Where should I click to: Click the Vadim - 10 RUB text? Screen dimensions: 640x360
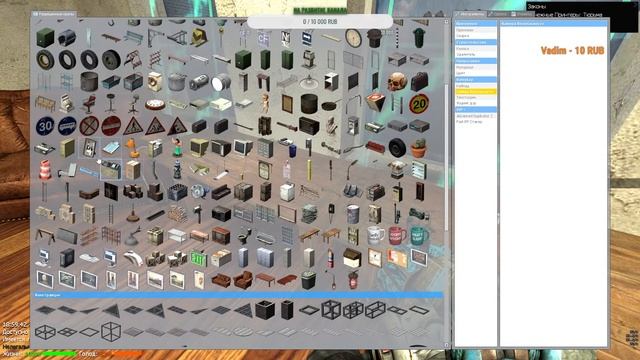[x=572, y=51]
